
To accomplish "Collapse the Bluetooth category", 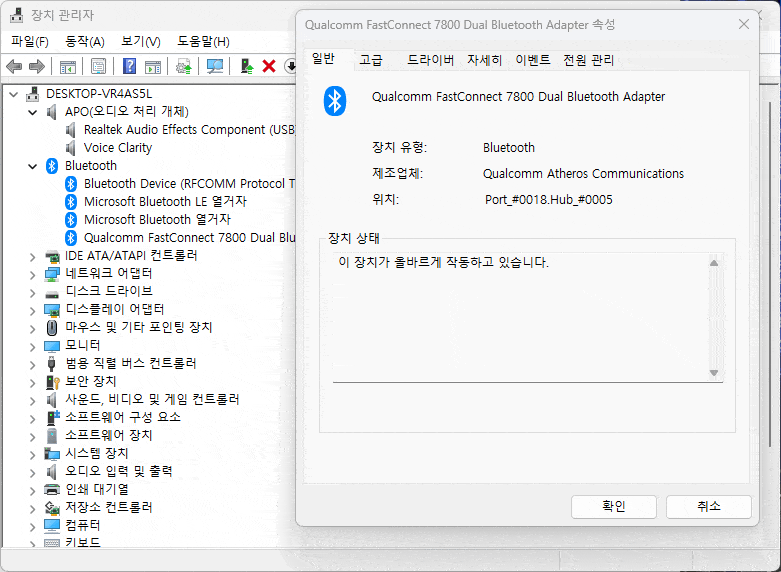I will [33, 166].
